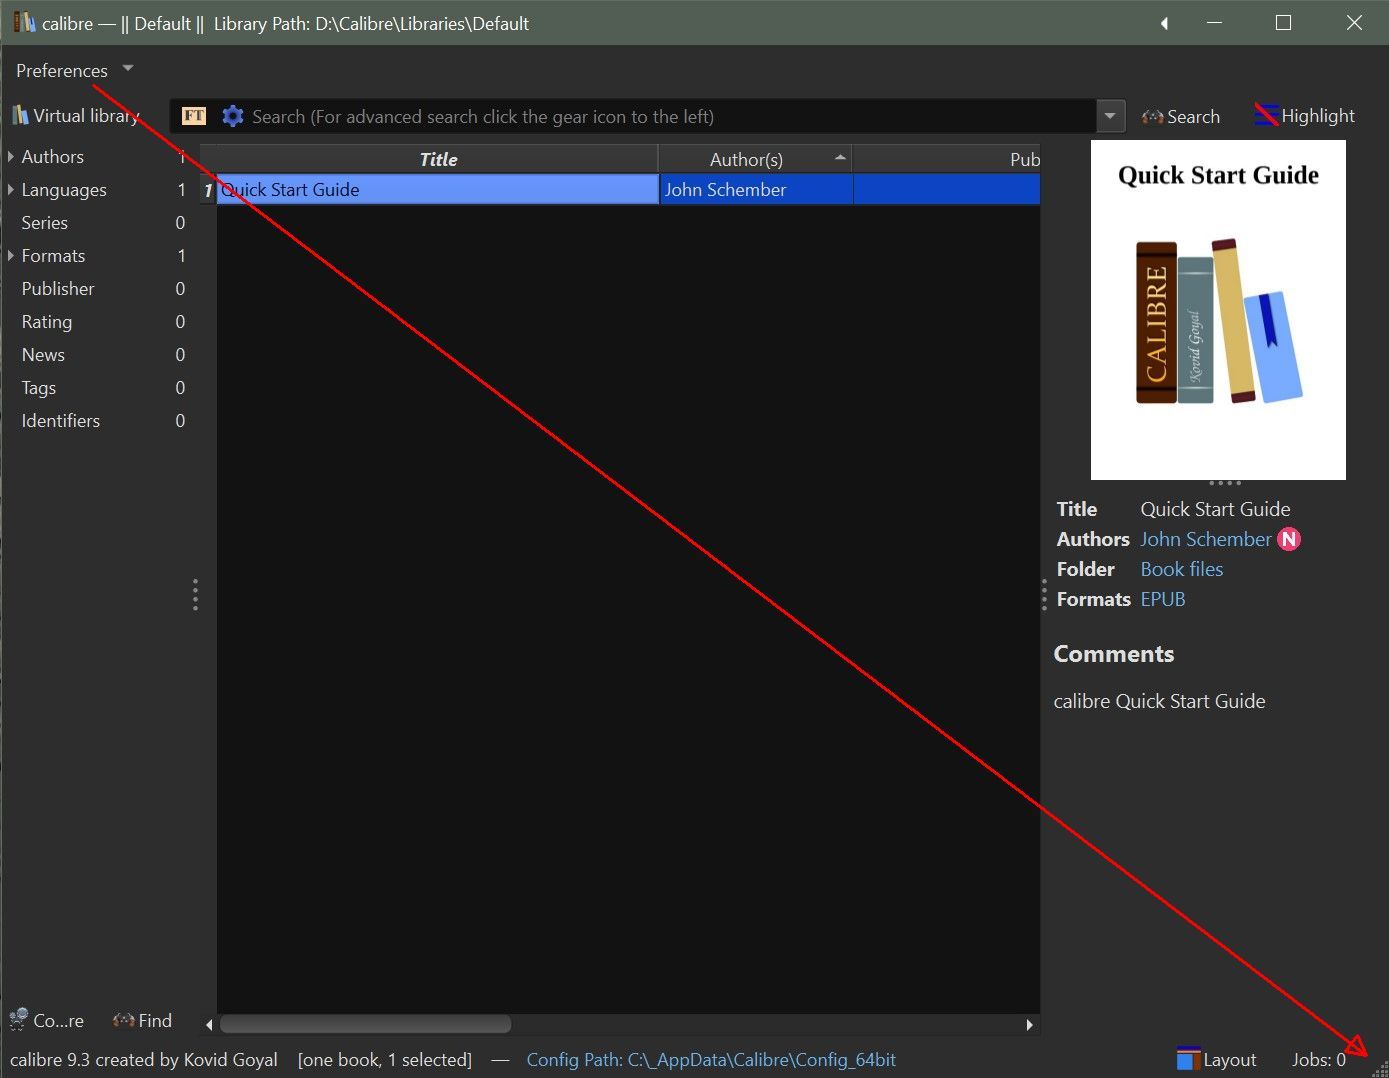
Task: Open the search history dropdown arrow
Action: (1110, 117)
